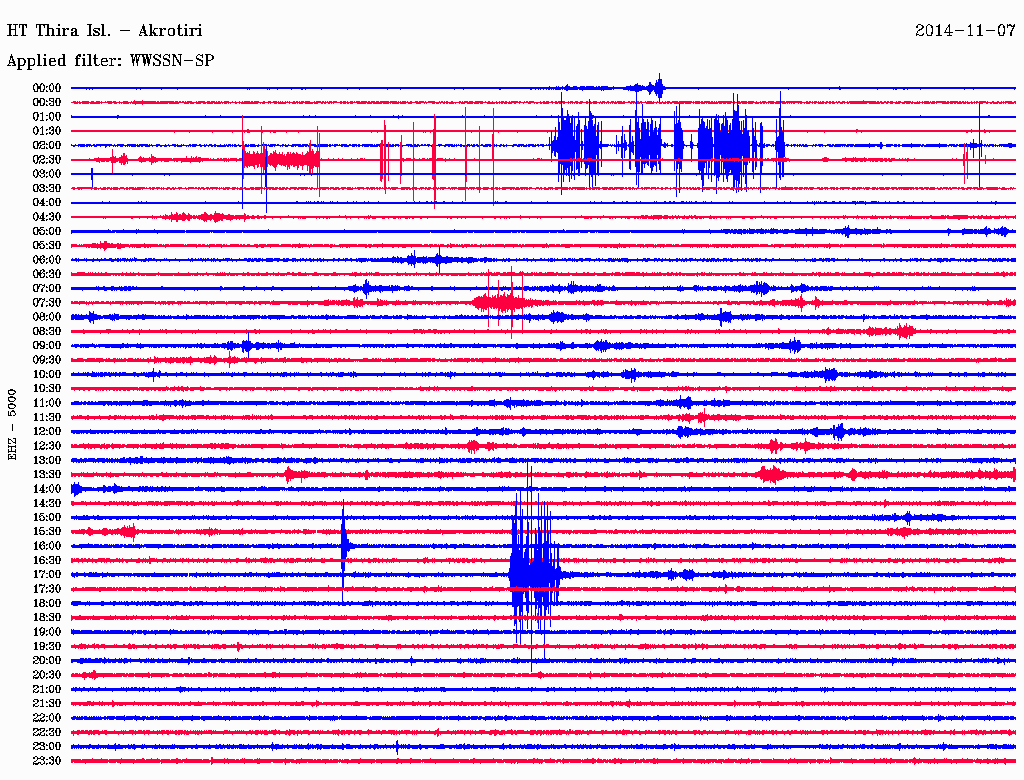Select the 06:00 time label
This screenshot has height=780, width=1024.
pyautogui.click(x=47, y=259)
